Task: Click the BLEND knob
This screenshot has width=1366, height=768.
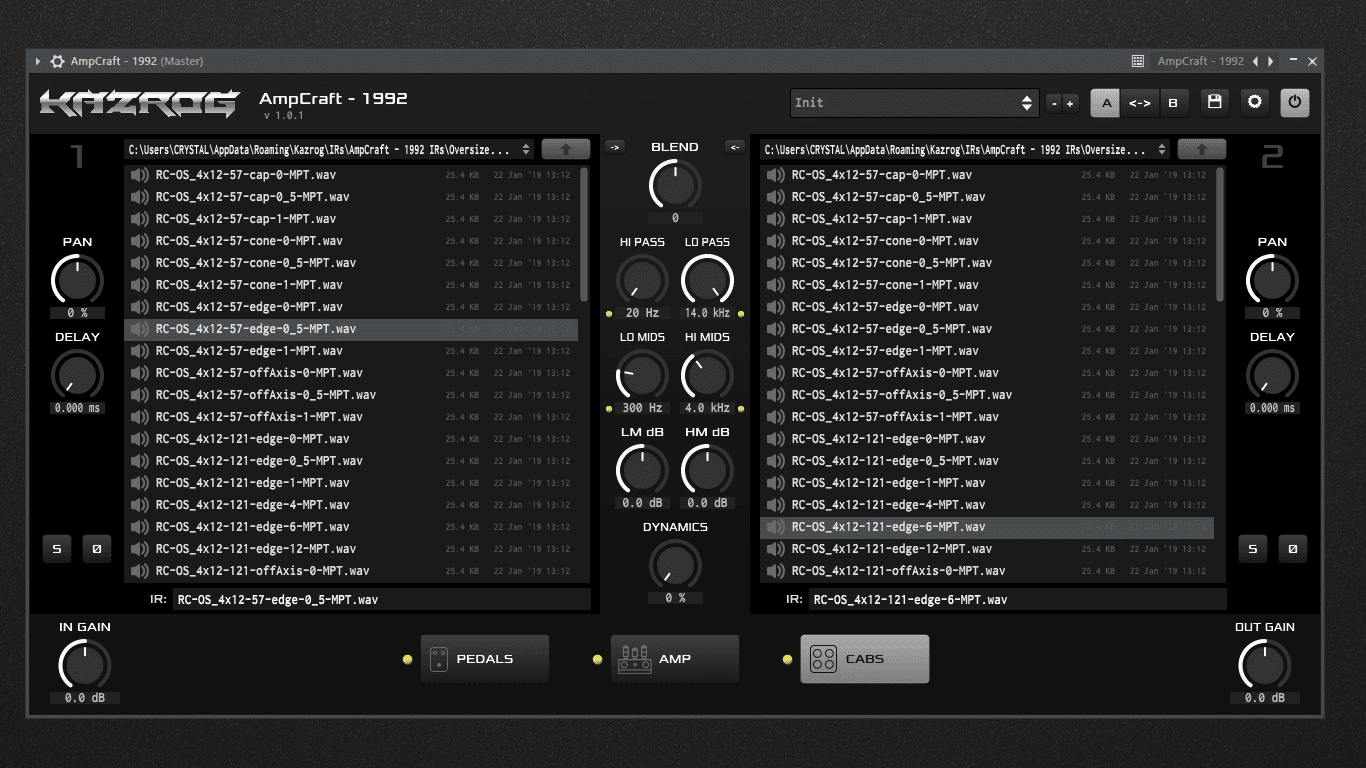Action: pos(675,185)
